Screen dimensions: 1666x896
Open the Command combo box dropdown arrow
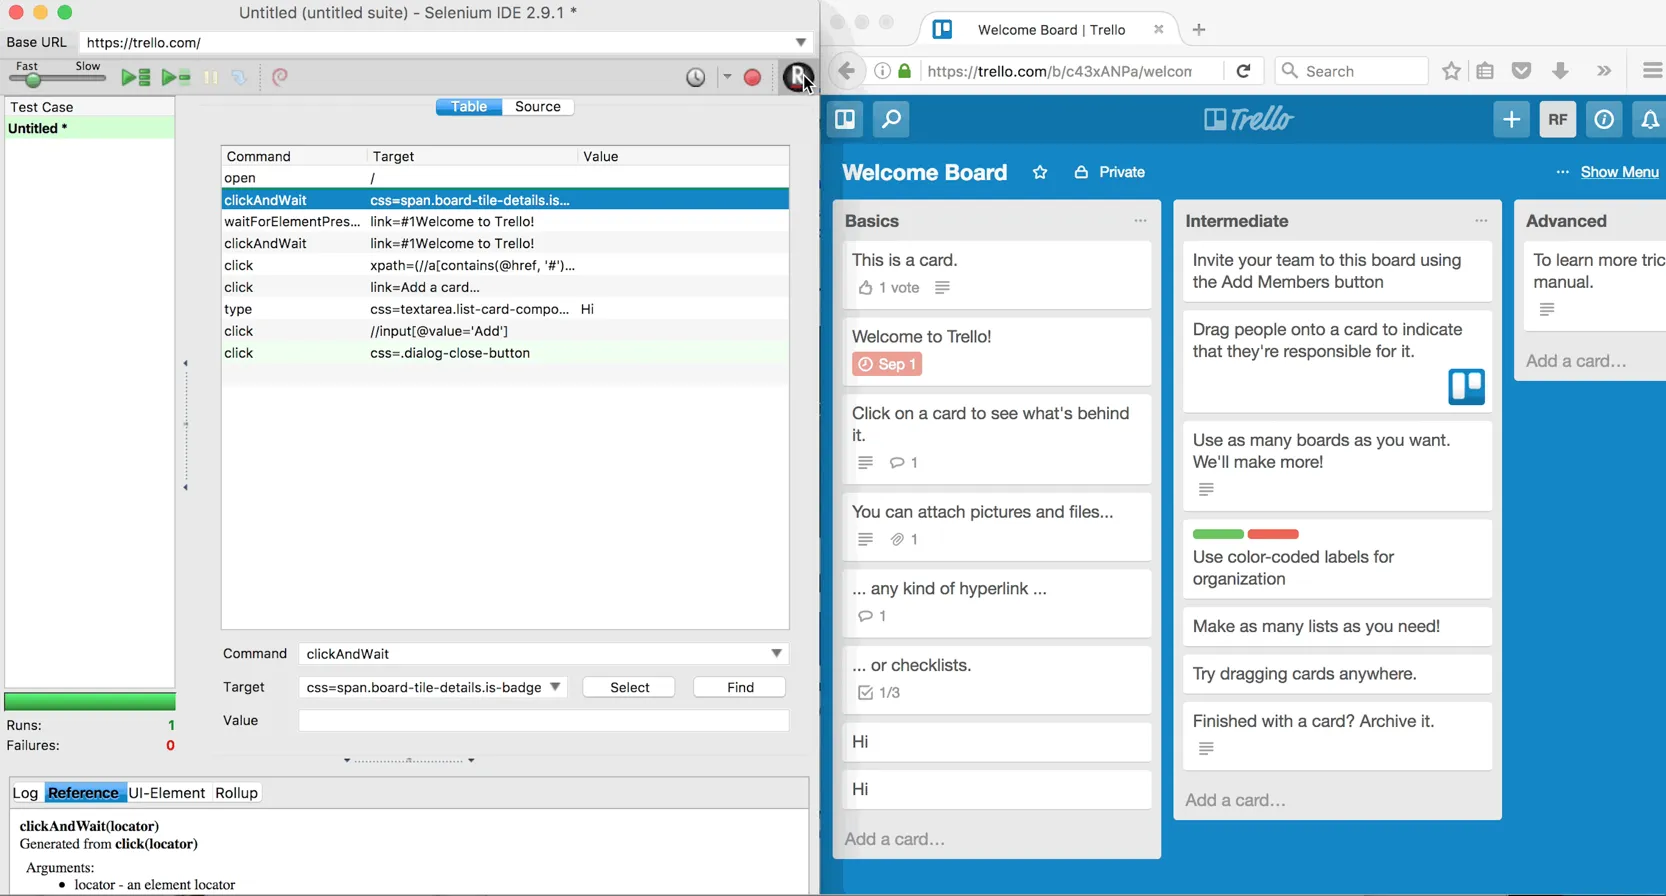pos(776,654)
